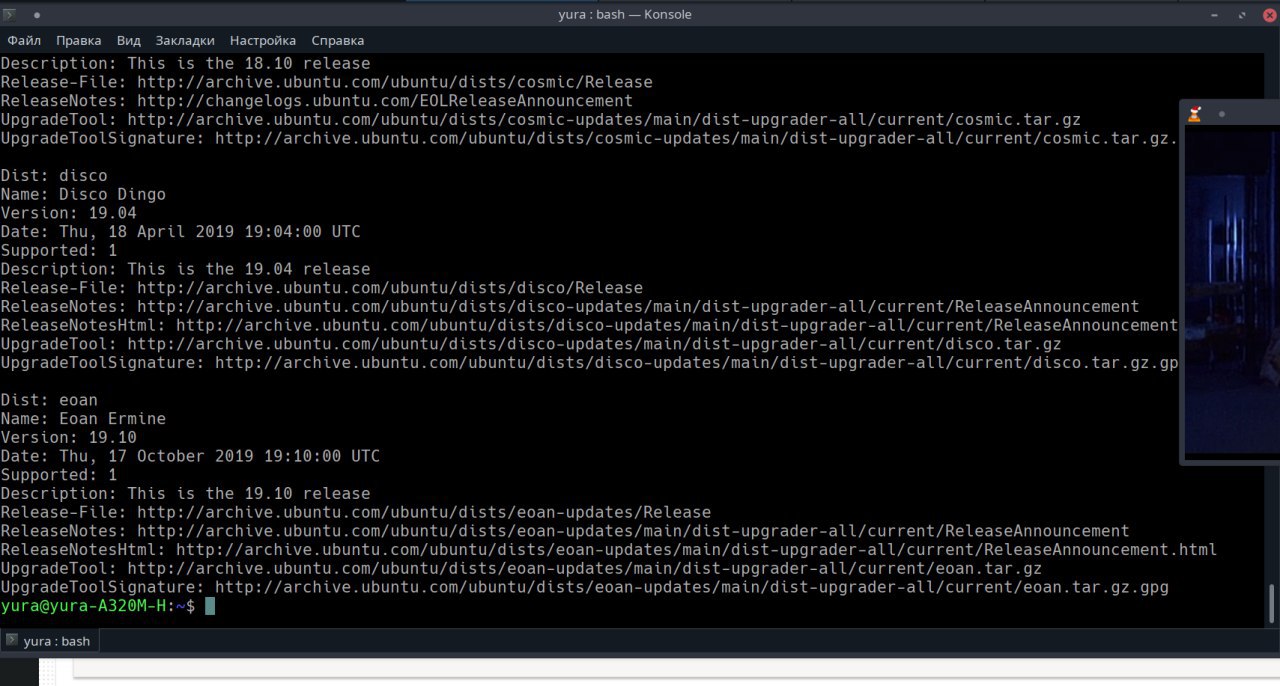The width and height of the screenshot is (1280, 686).
Task: Click the 'Name: Disco Dingo' line
Action: coord(83,194)
